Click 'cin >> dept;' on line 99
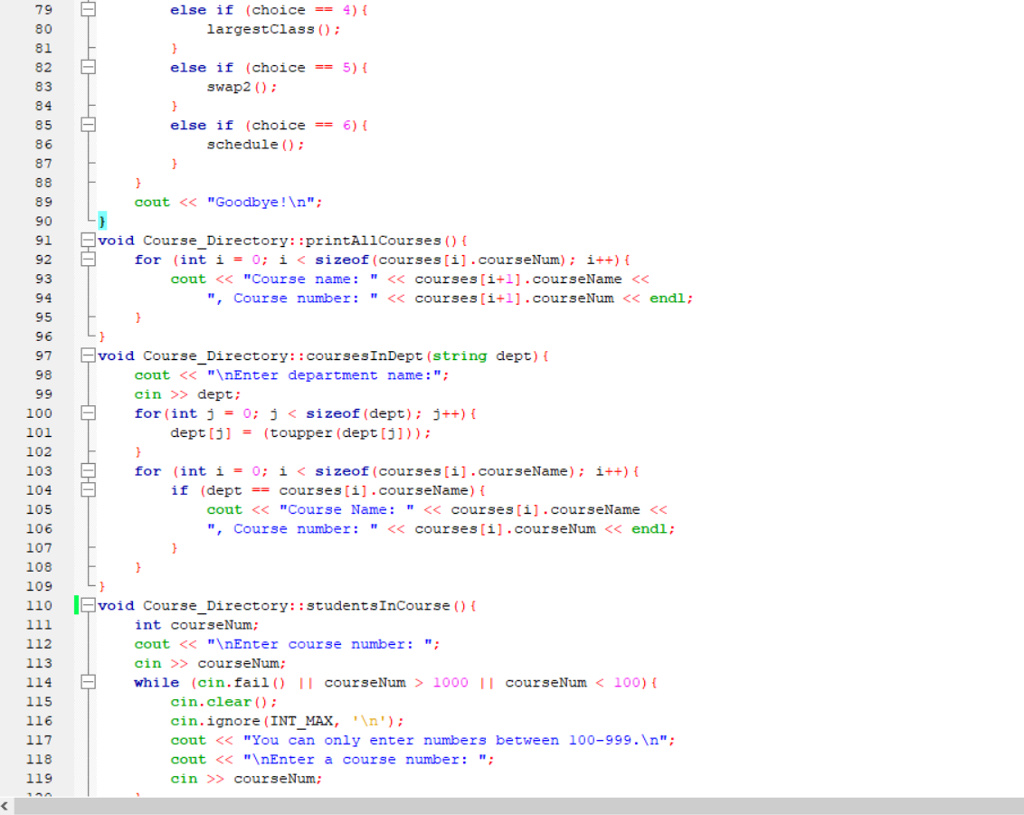 point(187,394)
